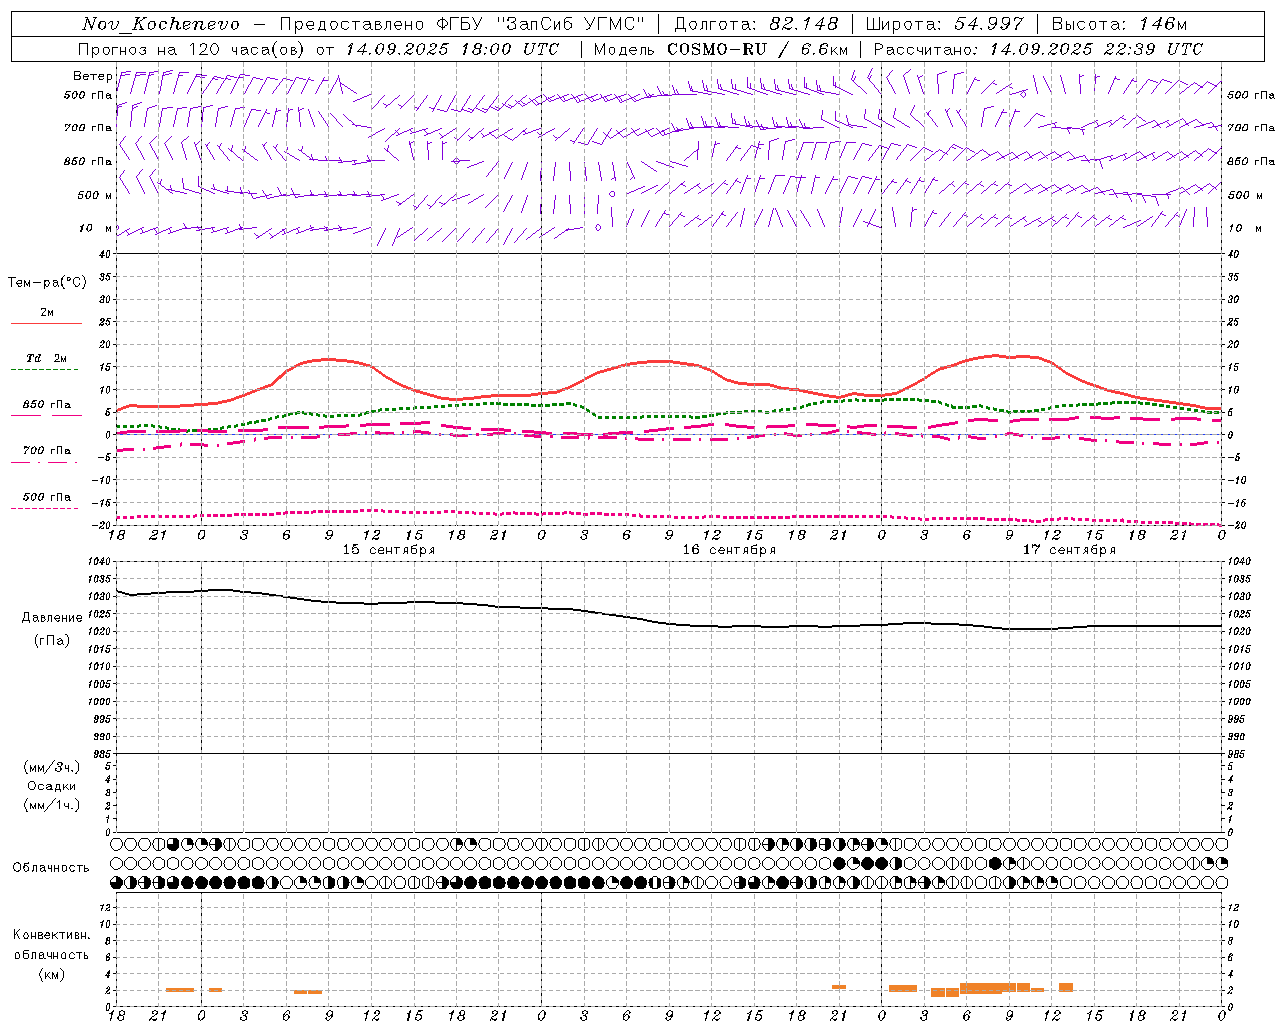Click the 850 гПа temperature legend entry
The width and height of the screenshot is (1280, 1024).
pyautogui.click(x=46, y=405)
